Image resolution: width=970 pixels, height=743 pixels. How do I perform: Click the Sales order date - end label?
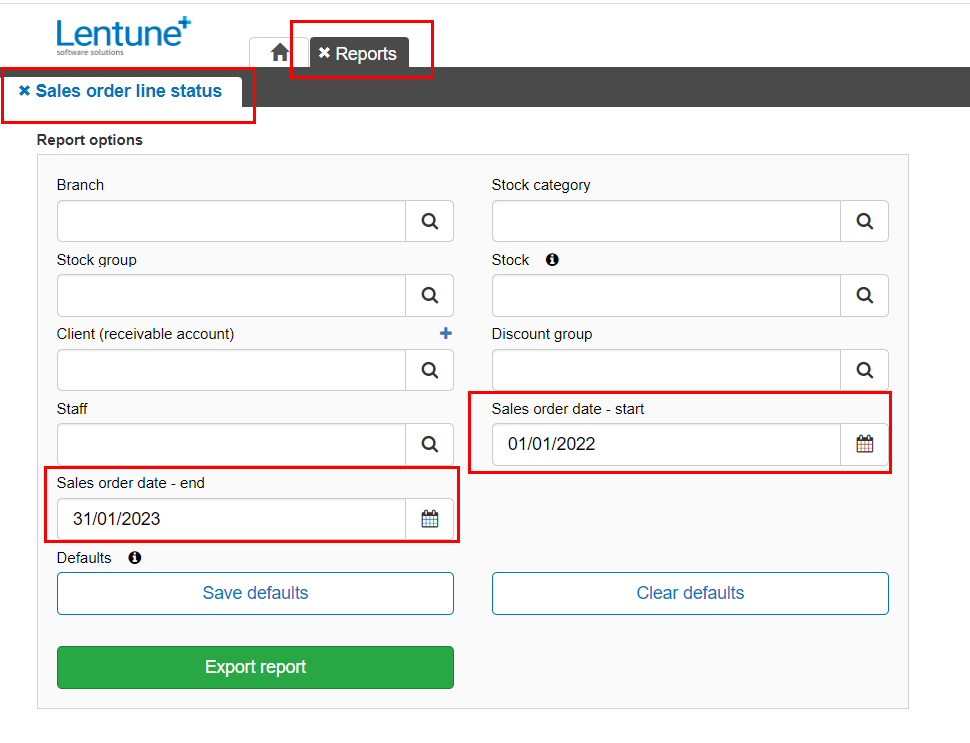(x=131, y=483)
